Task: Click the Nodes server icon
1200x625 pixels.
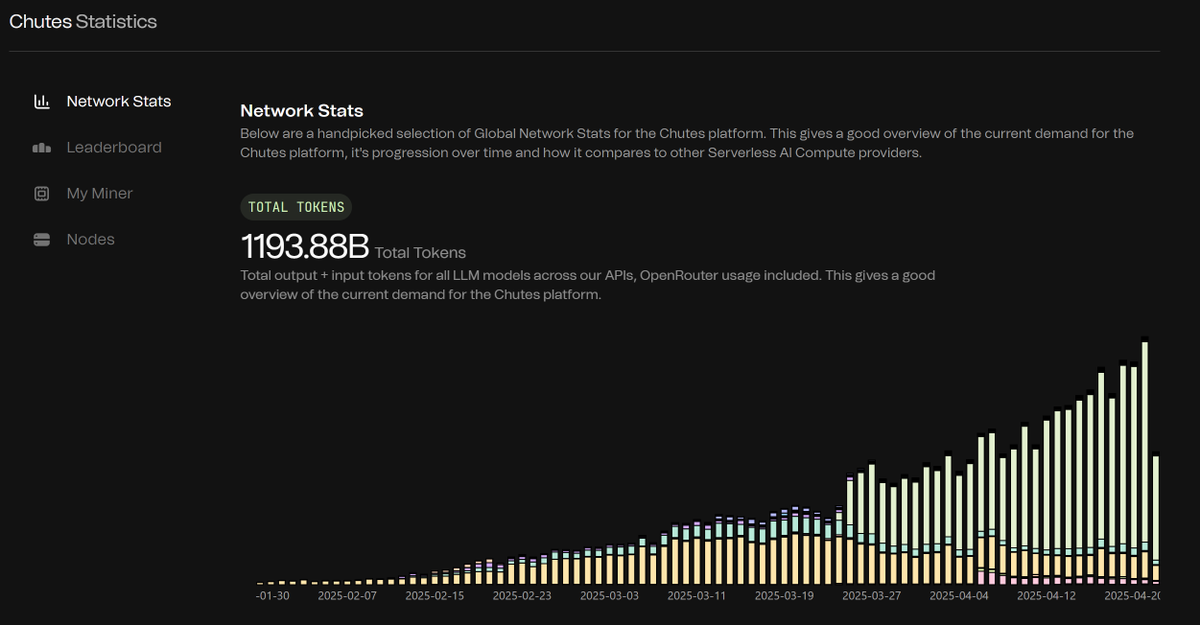Action: pos(42,240)
